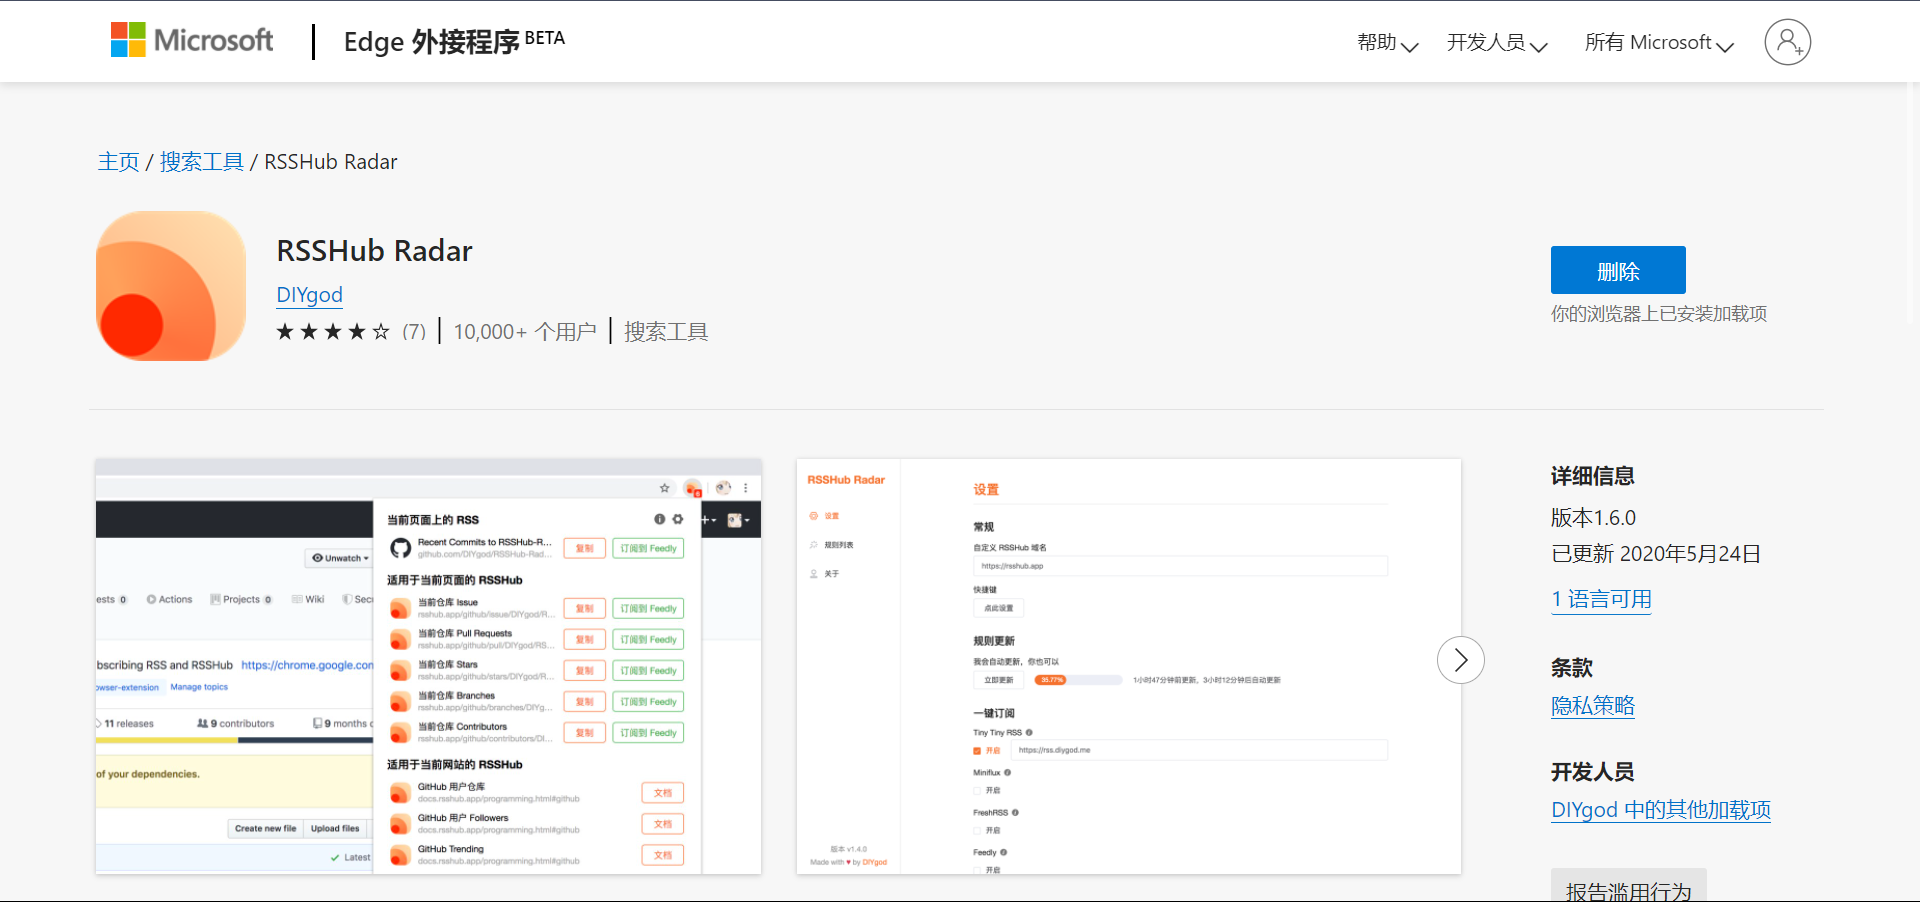Click the 你的浏览器上已安装加载项 notice
This screenshot has height=902, width=1920.
click(x=1659, y=314)
